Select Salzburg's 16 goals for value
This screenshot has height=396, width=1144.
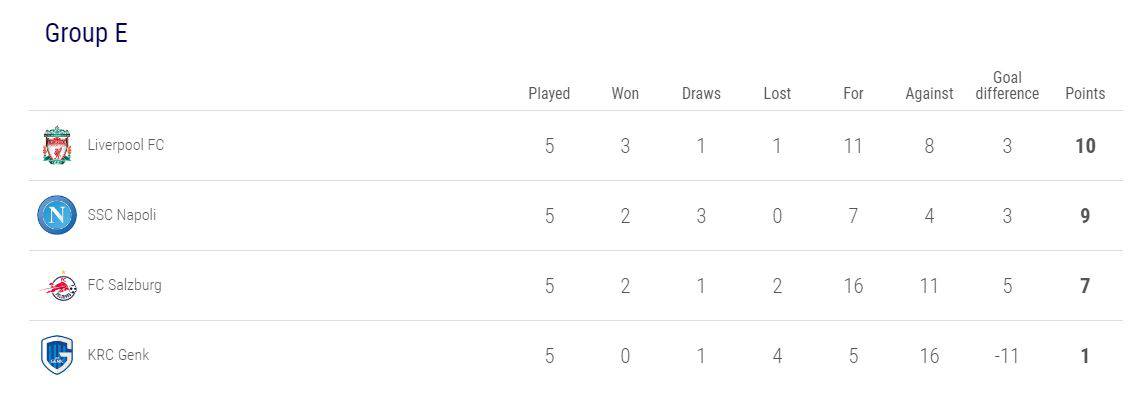(853, 286)
